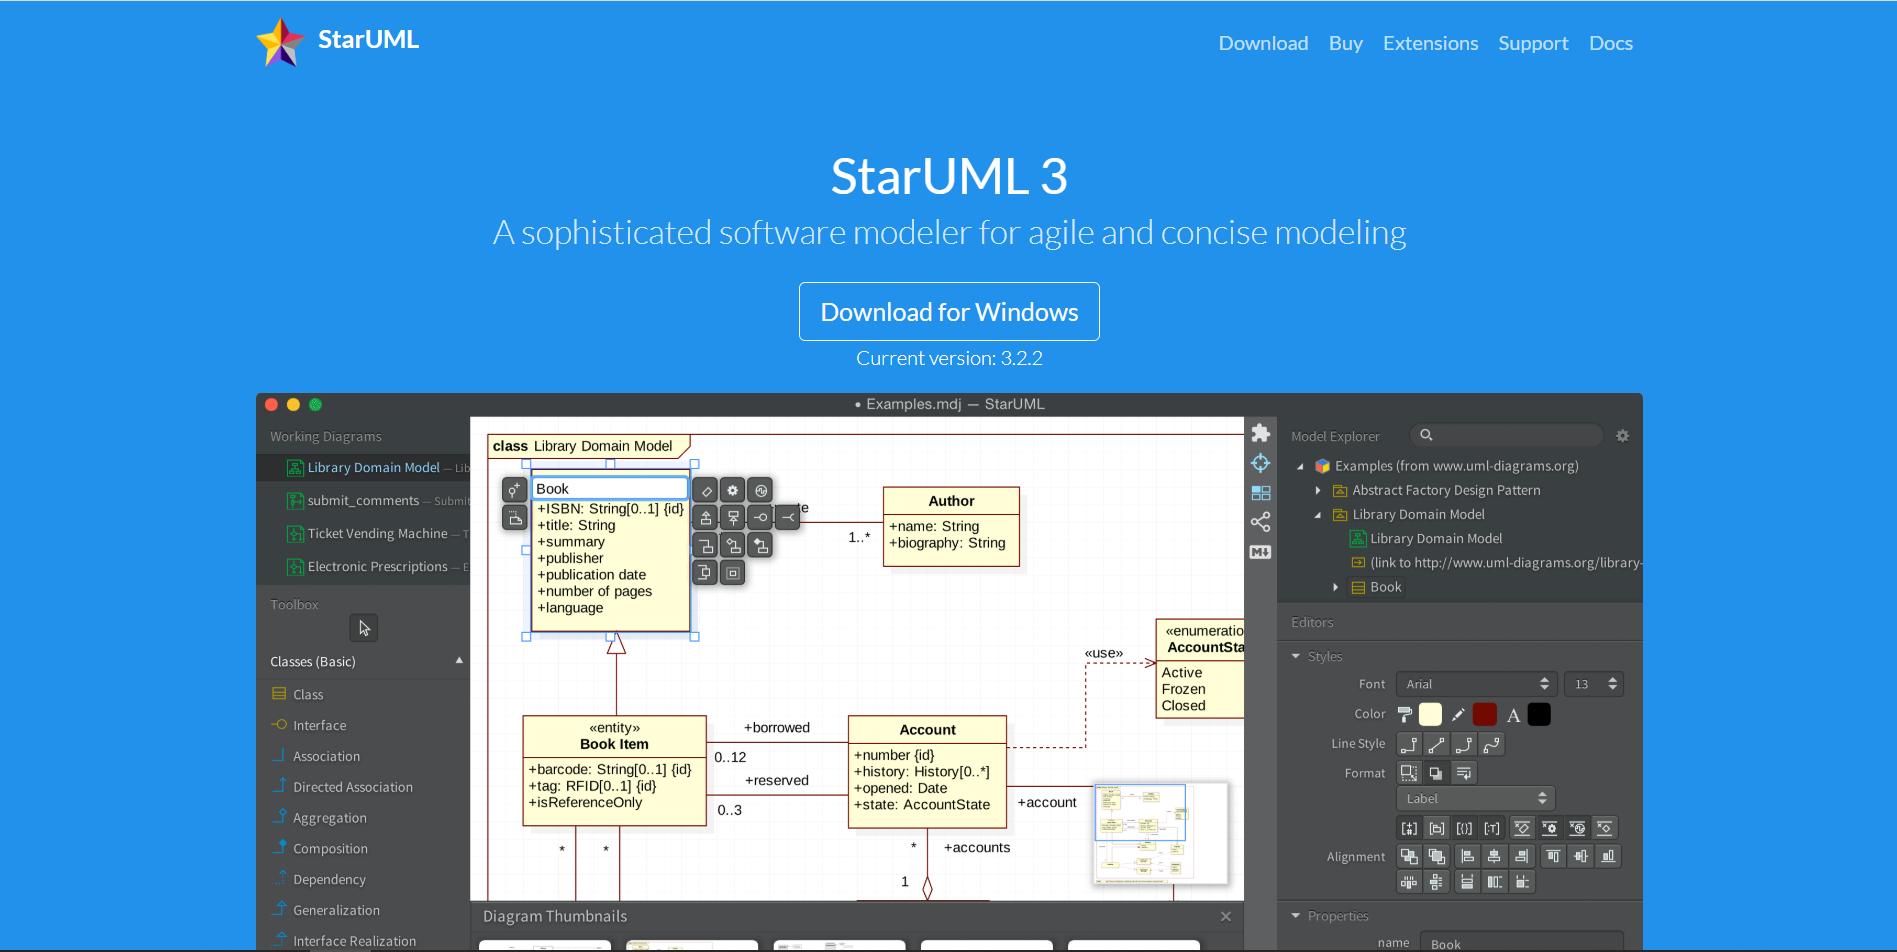Click the align bottom icon in Alignment
Screen dimensions: 1897x952
[x=1608, y=856]
